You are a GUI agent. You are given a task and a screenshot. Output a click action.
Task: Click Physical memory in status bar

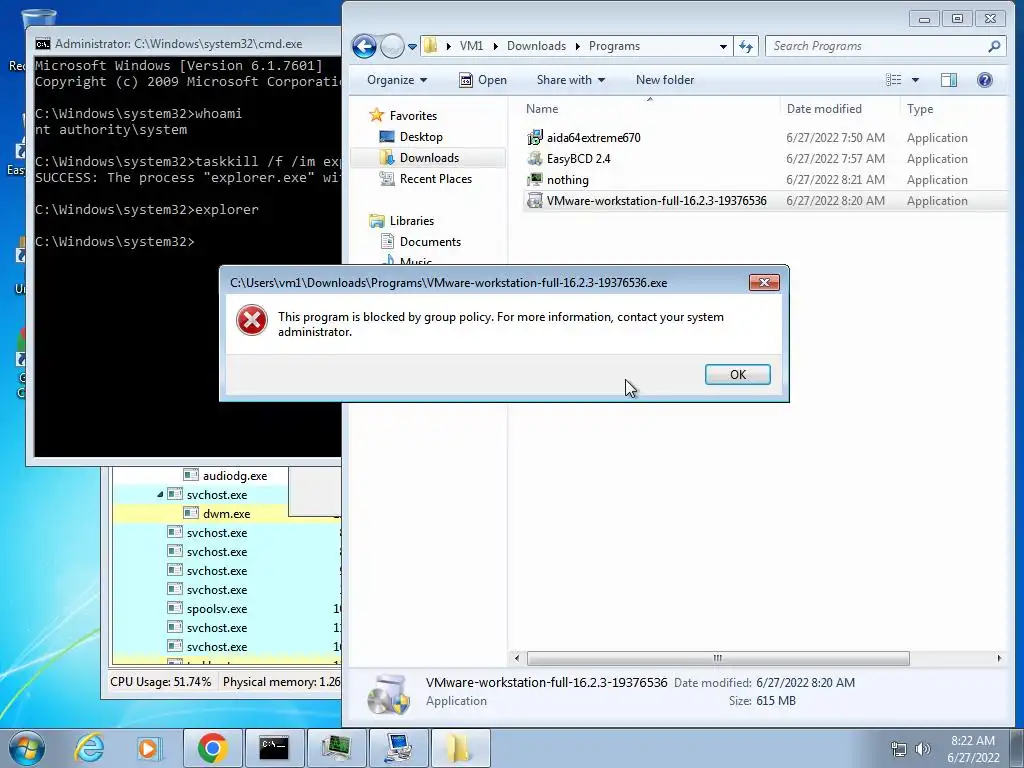click(x=281, y=682)
